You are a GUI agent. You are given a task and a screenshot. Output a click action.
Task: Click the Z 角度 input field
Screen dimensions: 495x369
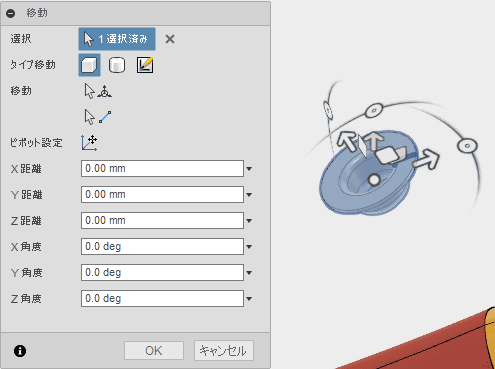162,299
